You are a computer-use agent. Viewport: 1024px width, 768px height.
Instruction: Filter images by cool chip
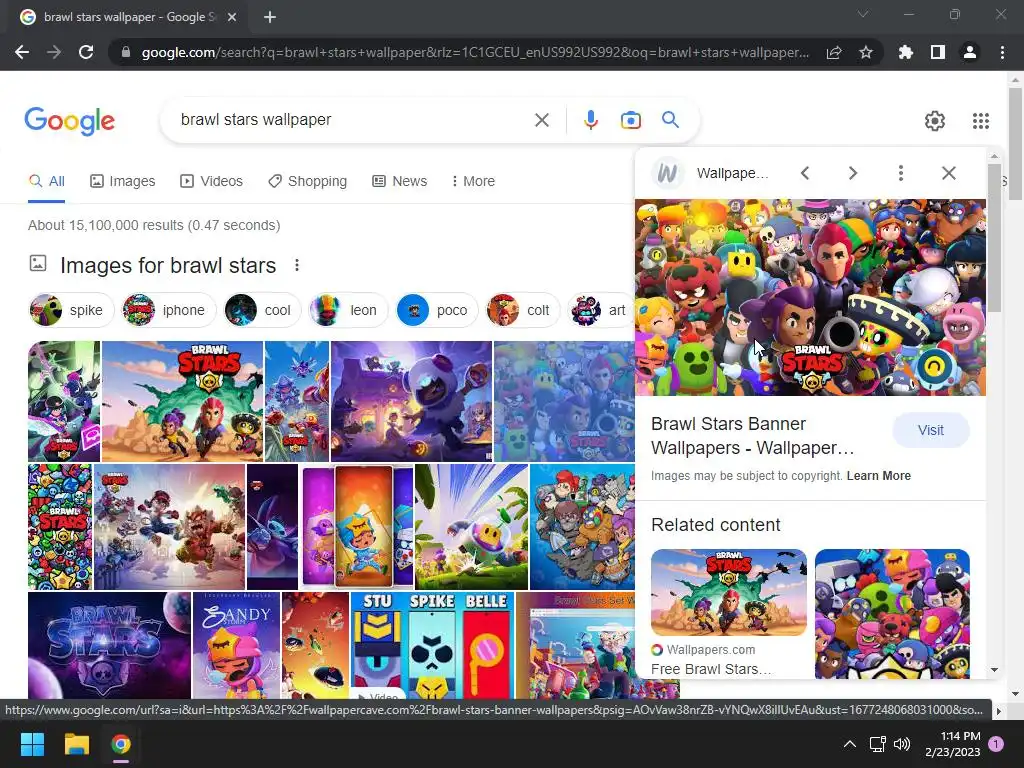(263, 310)
